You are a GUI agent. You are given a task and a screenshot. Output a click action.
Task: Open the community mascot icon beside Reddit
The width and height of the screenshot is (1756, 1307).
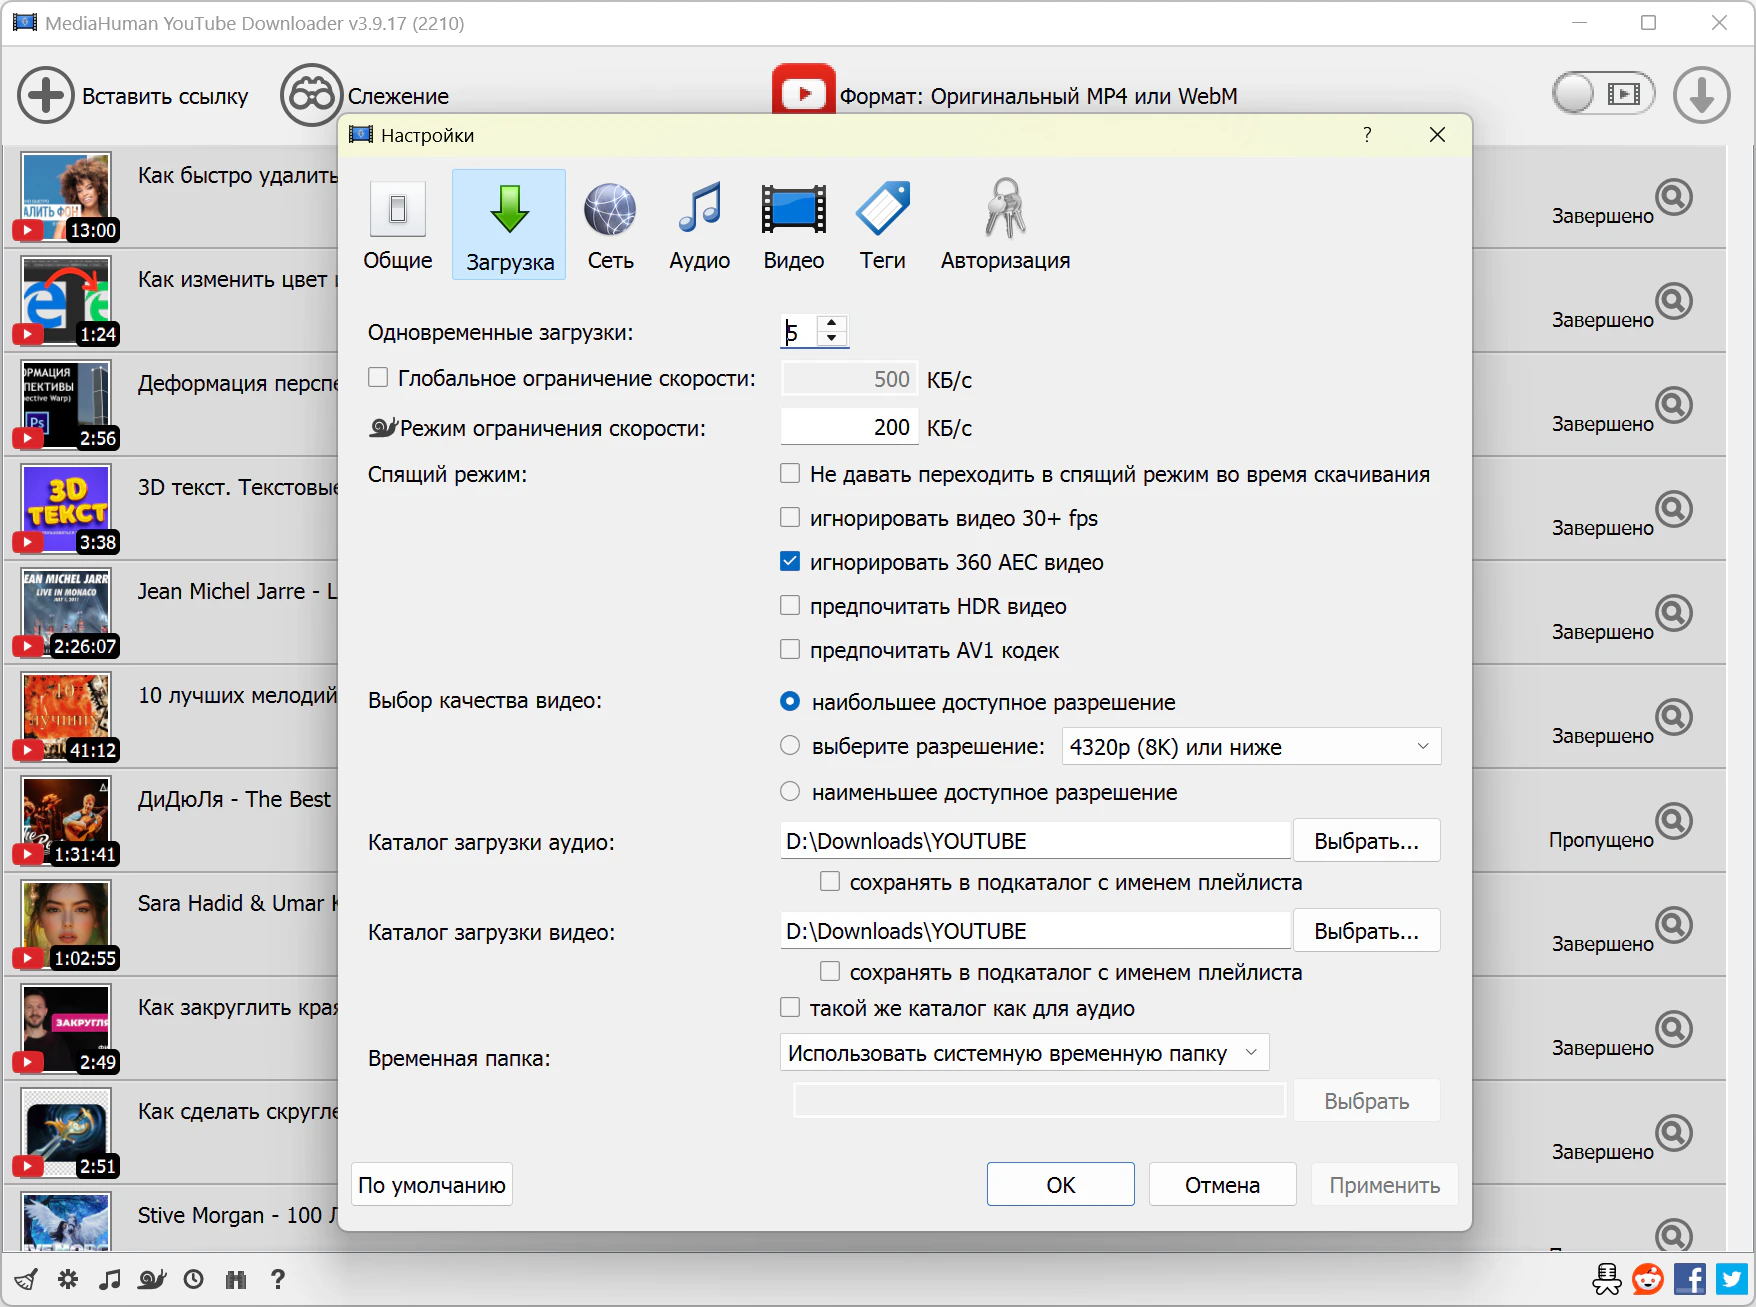point(1607,1279)
